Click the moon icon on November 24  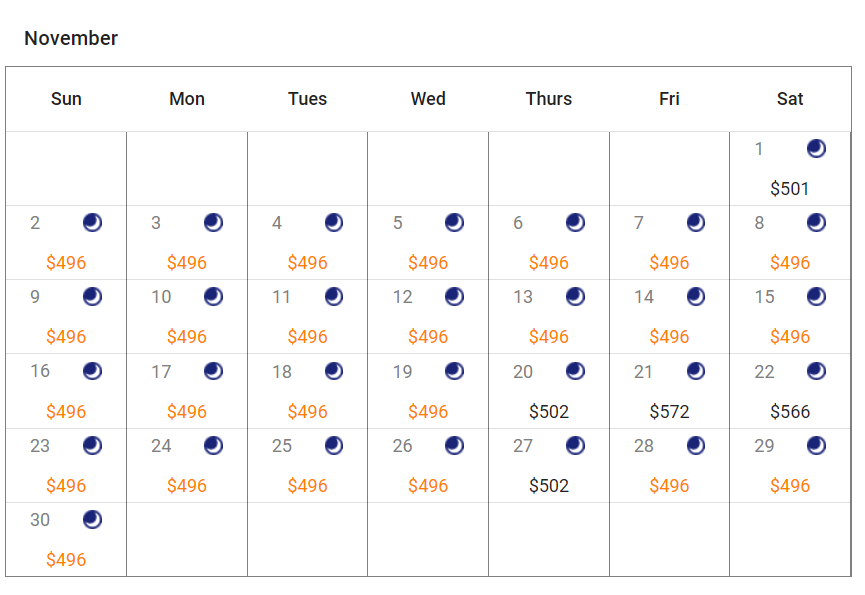(213, 445)
